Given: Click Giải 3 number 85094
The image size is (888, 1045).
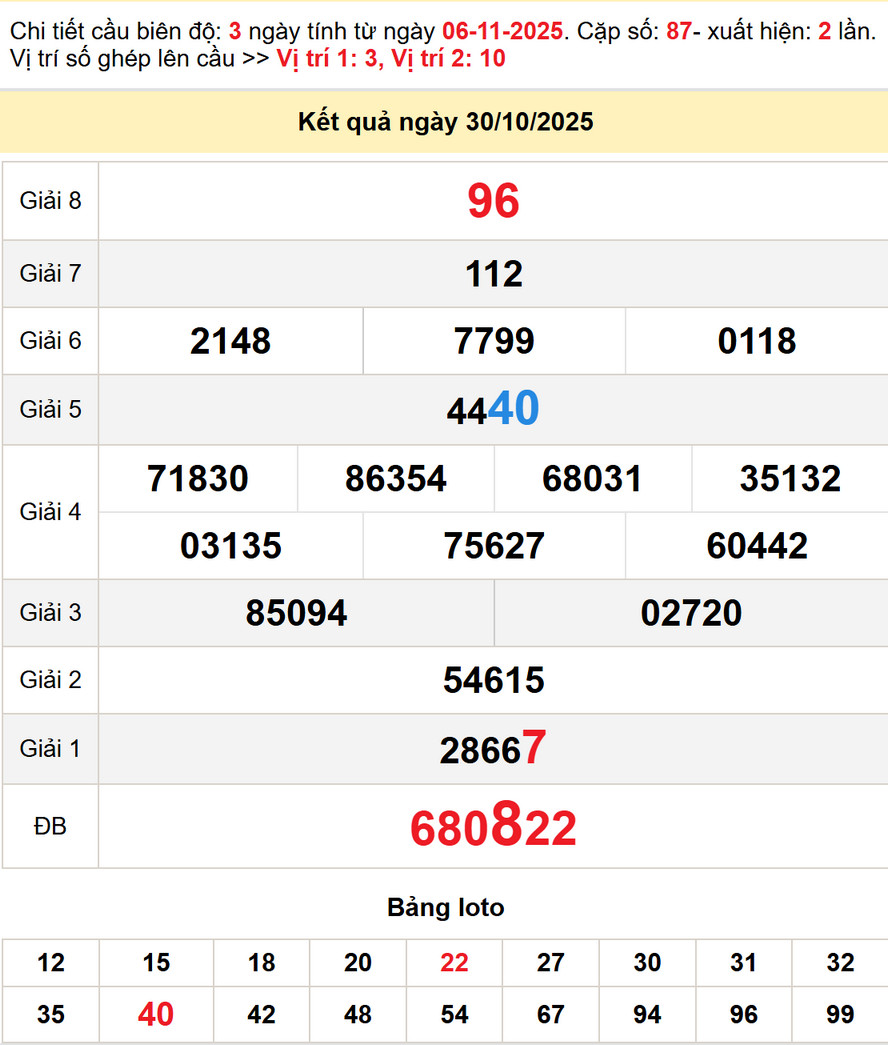Looking at the screenshot, I should tap(296, 613).
